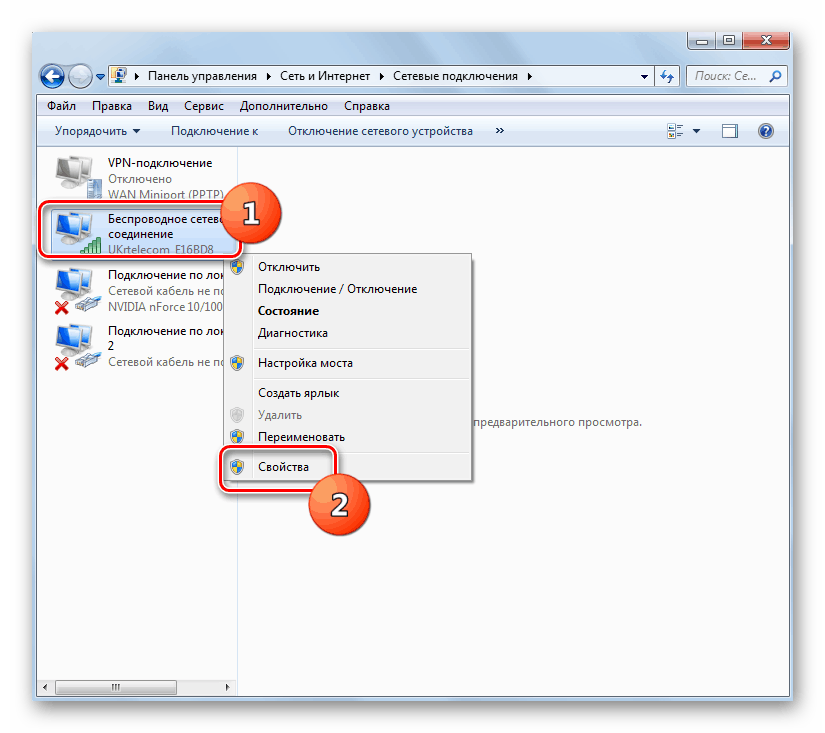Click the back navigation arrow
Image resolution: width=825 pixels, height=733 pixels.
51,76
